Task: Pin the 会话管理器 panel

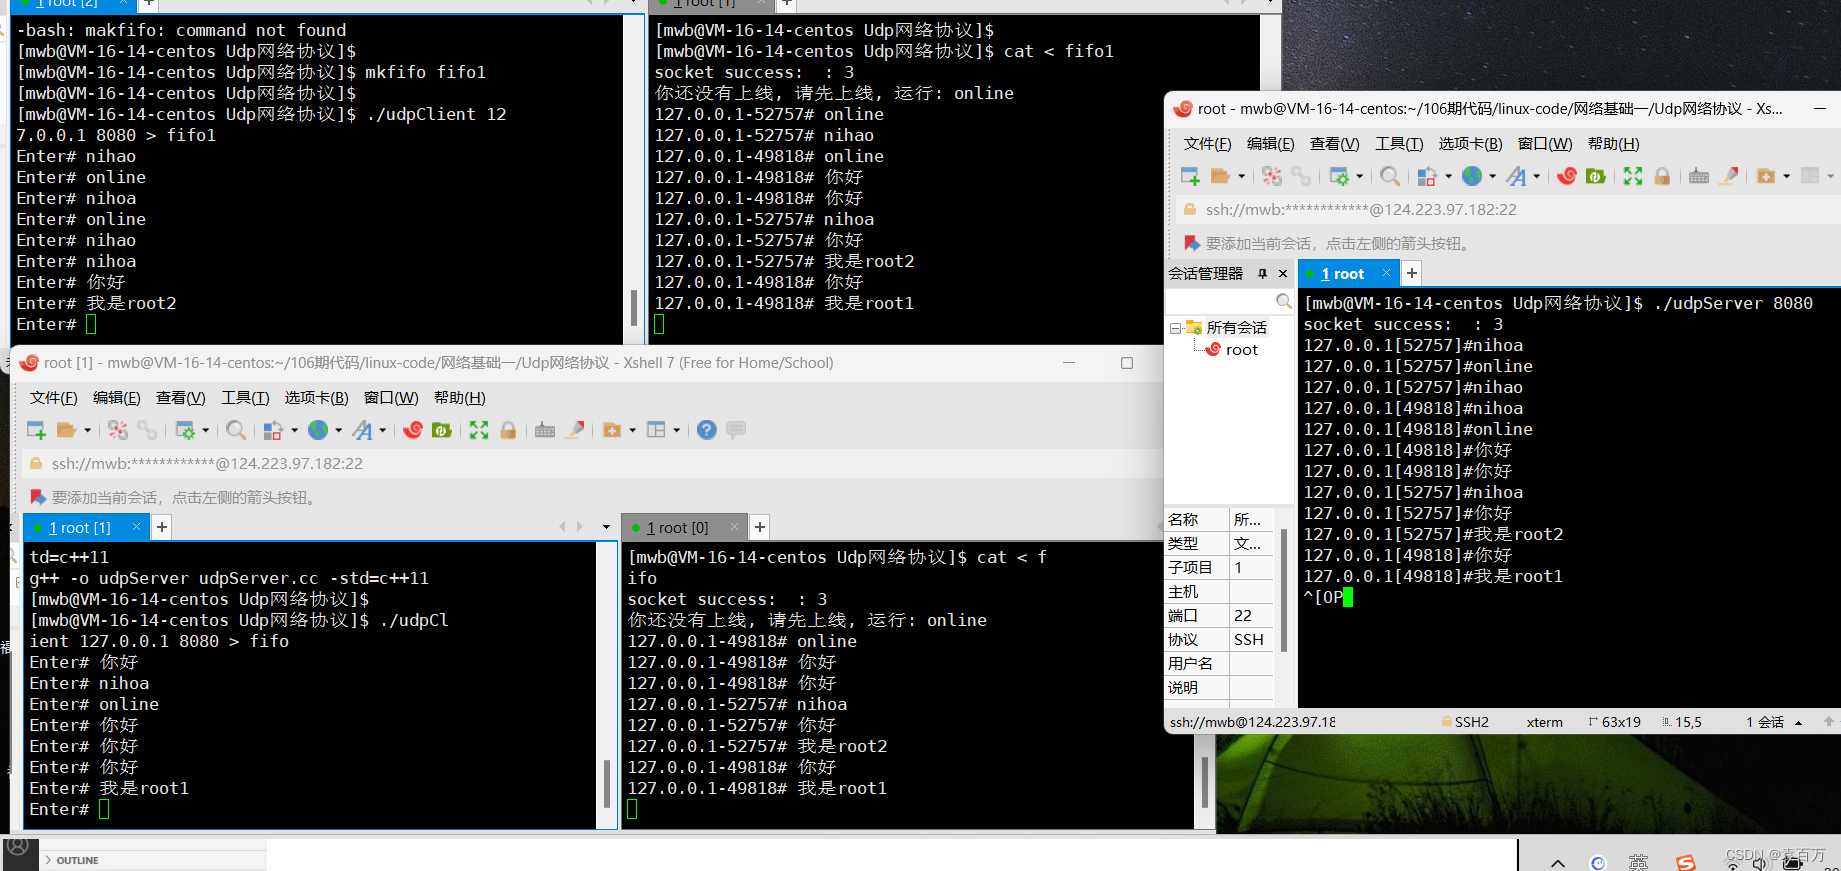Action: pyautogui.click(x=1262, y=273)
